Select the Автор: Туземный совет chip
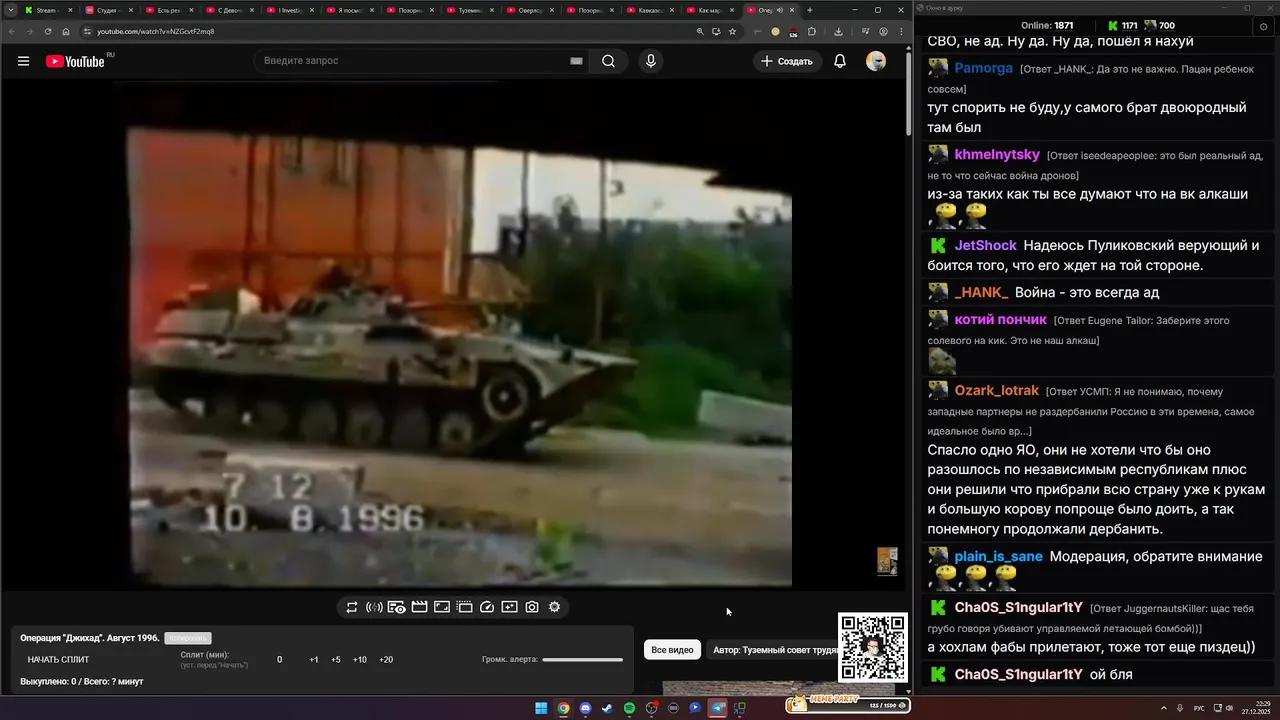 (772, 650)
